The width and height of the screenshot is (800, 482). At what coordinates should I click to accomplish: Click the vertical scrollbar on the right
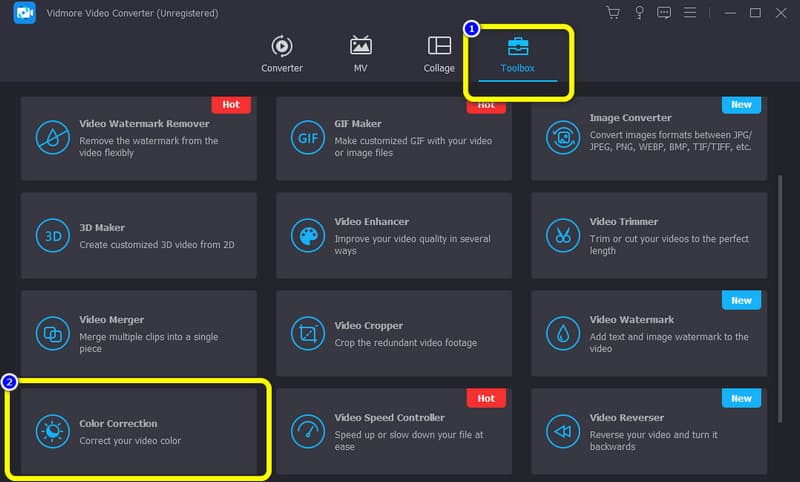click(x=779, y=260)
